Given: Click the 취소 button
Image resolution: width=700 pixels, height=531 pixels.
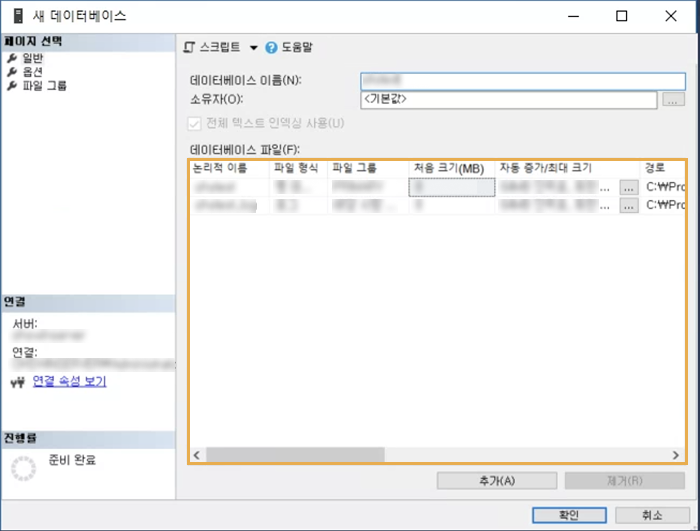Looking at the screenshot, I should (651, 514).
